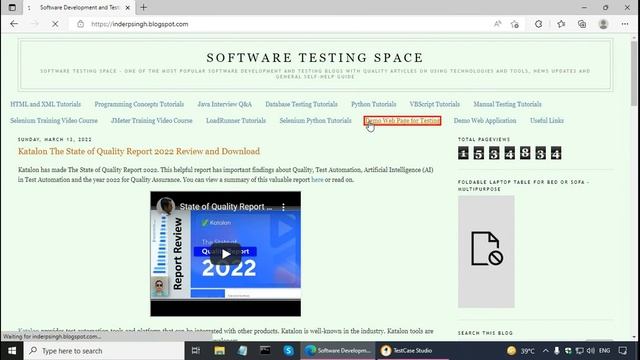Go back to the previous page
This screenshot has height=360, width=640.
pos(14,24)
